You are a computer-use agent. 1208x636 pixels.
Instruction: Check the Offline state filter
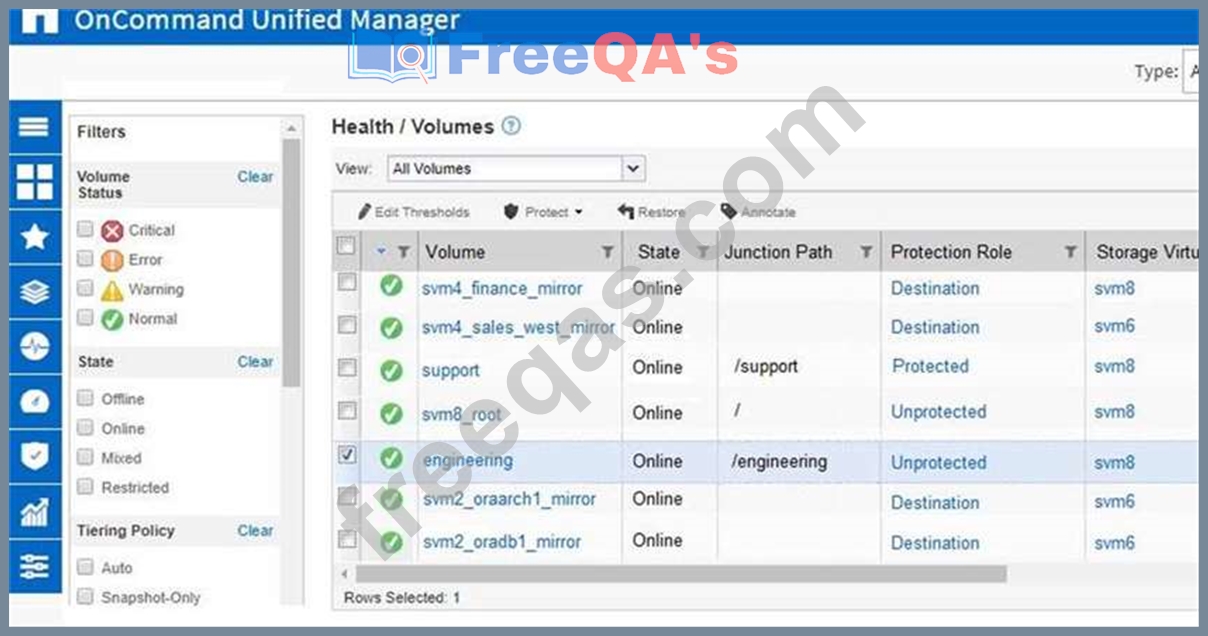click(x=86, y=399)
